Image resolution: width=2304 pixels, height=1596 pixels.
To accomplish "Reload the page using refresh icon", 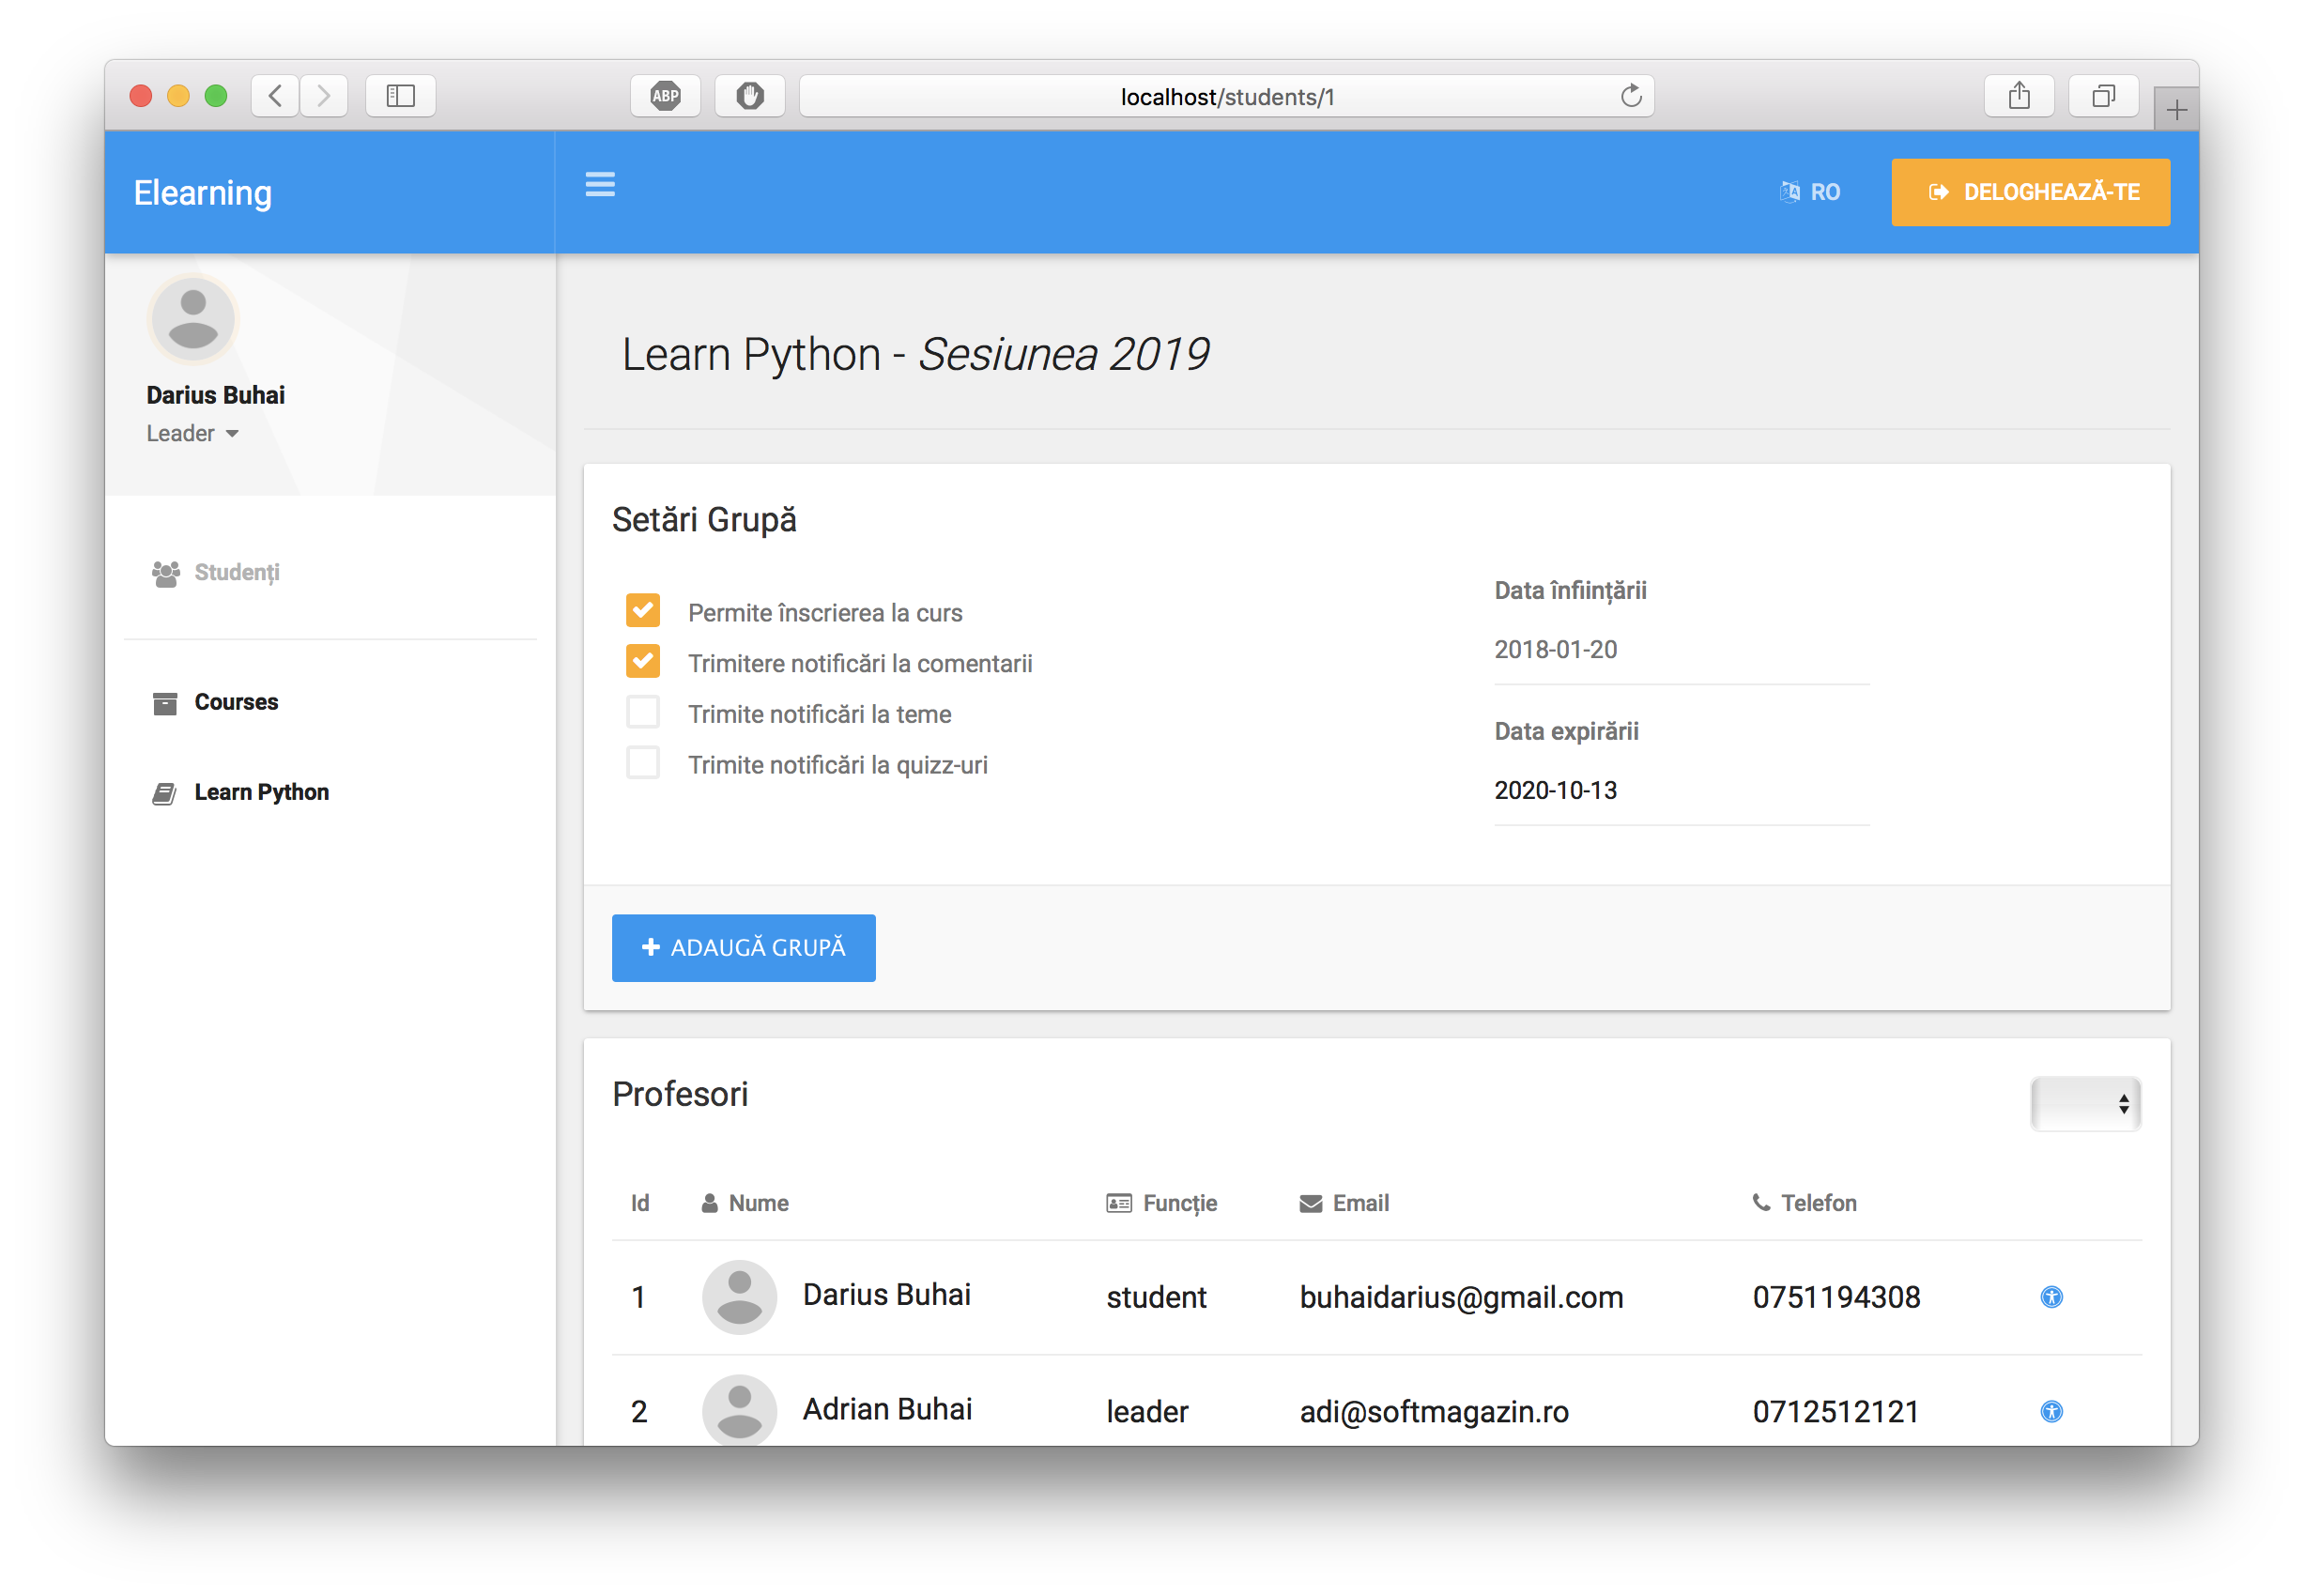I will (x=1630, y=96).
